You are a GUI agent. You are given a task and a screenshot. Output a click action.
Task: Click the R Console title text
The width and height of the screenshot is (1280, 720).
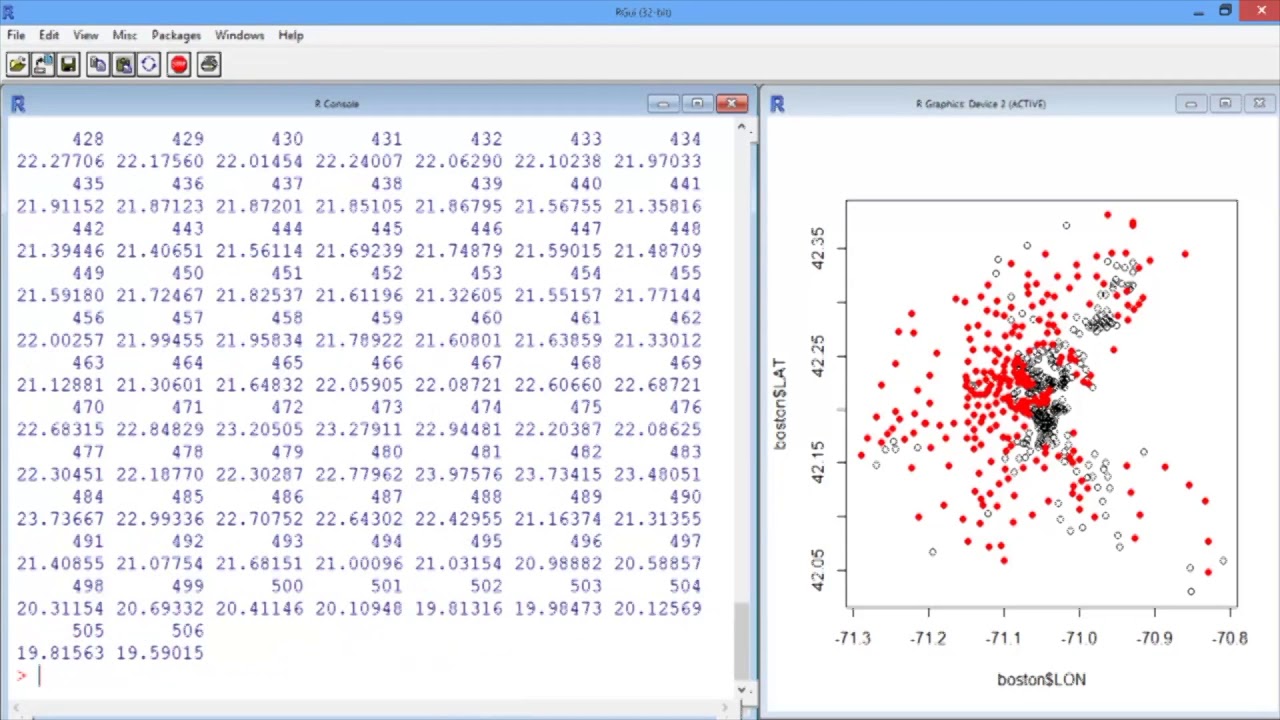tap(337, 104)
